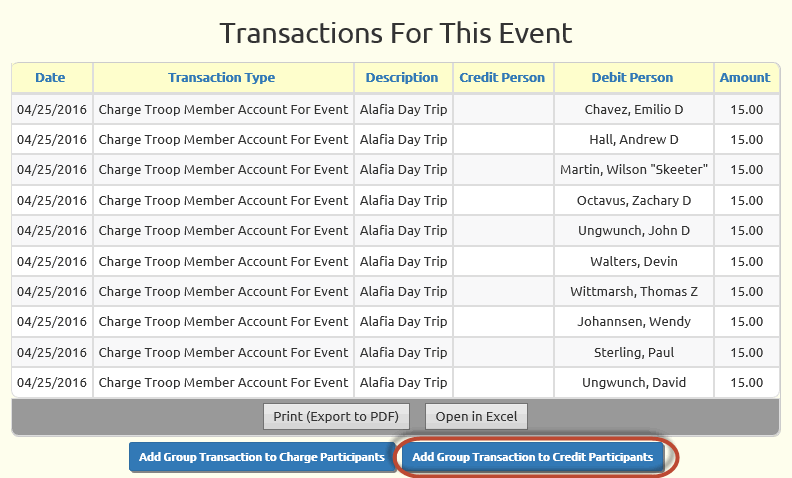Sort by the Date column header

click(50, 77)
